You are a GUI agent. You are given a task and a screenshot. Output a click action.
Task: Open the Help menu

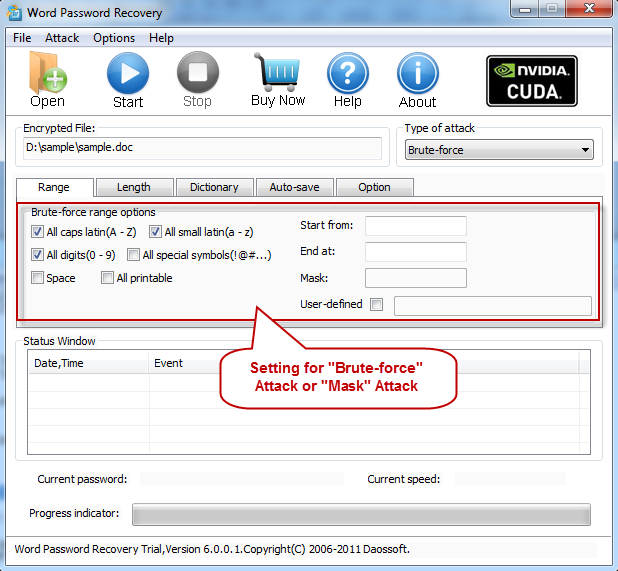(x=161, y=38)
